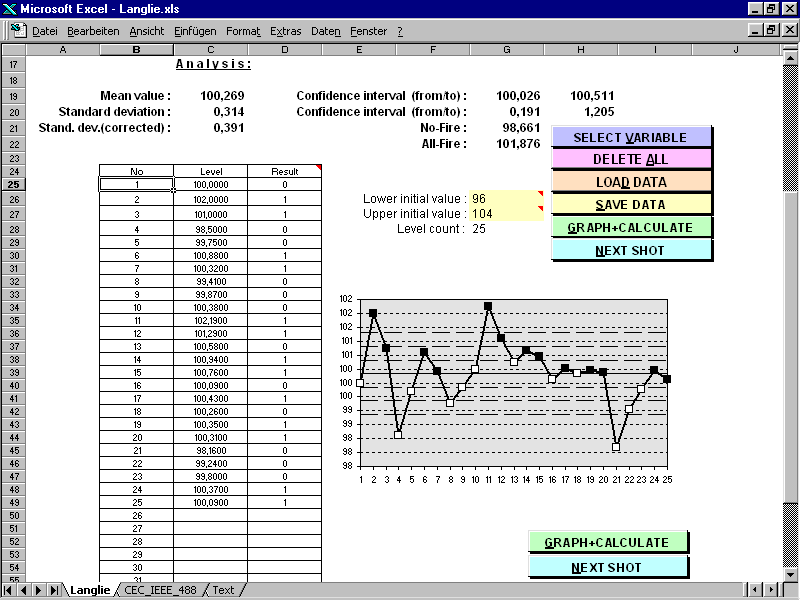Click the Select All corner box
This screenshot has height=600, width=800.
point(14,49)
